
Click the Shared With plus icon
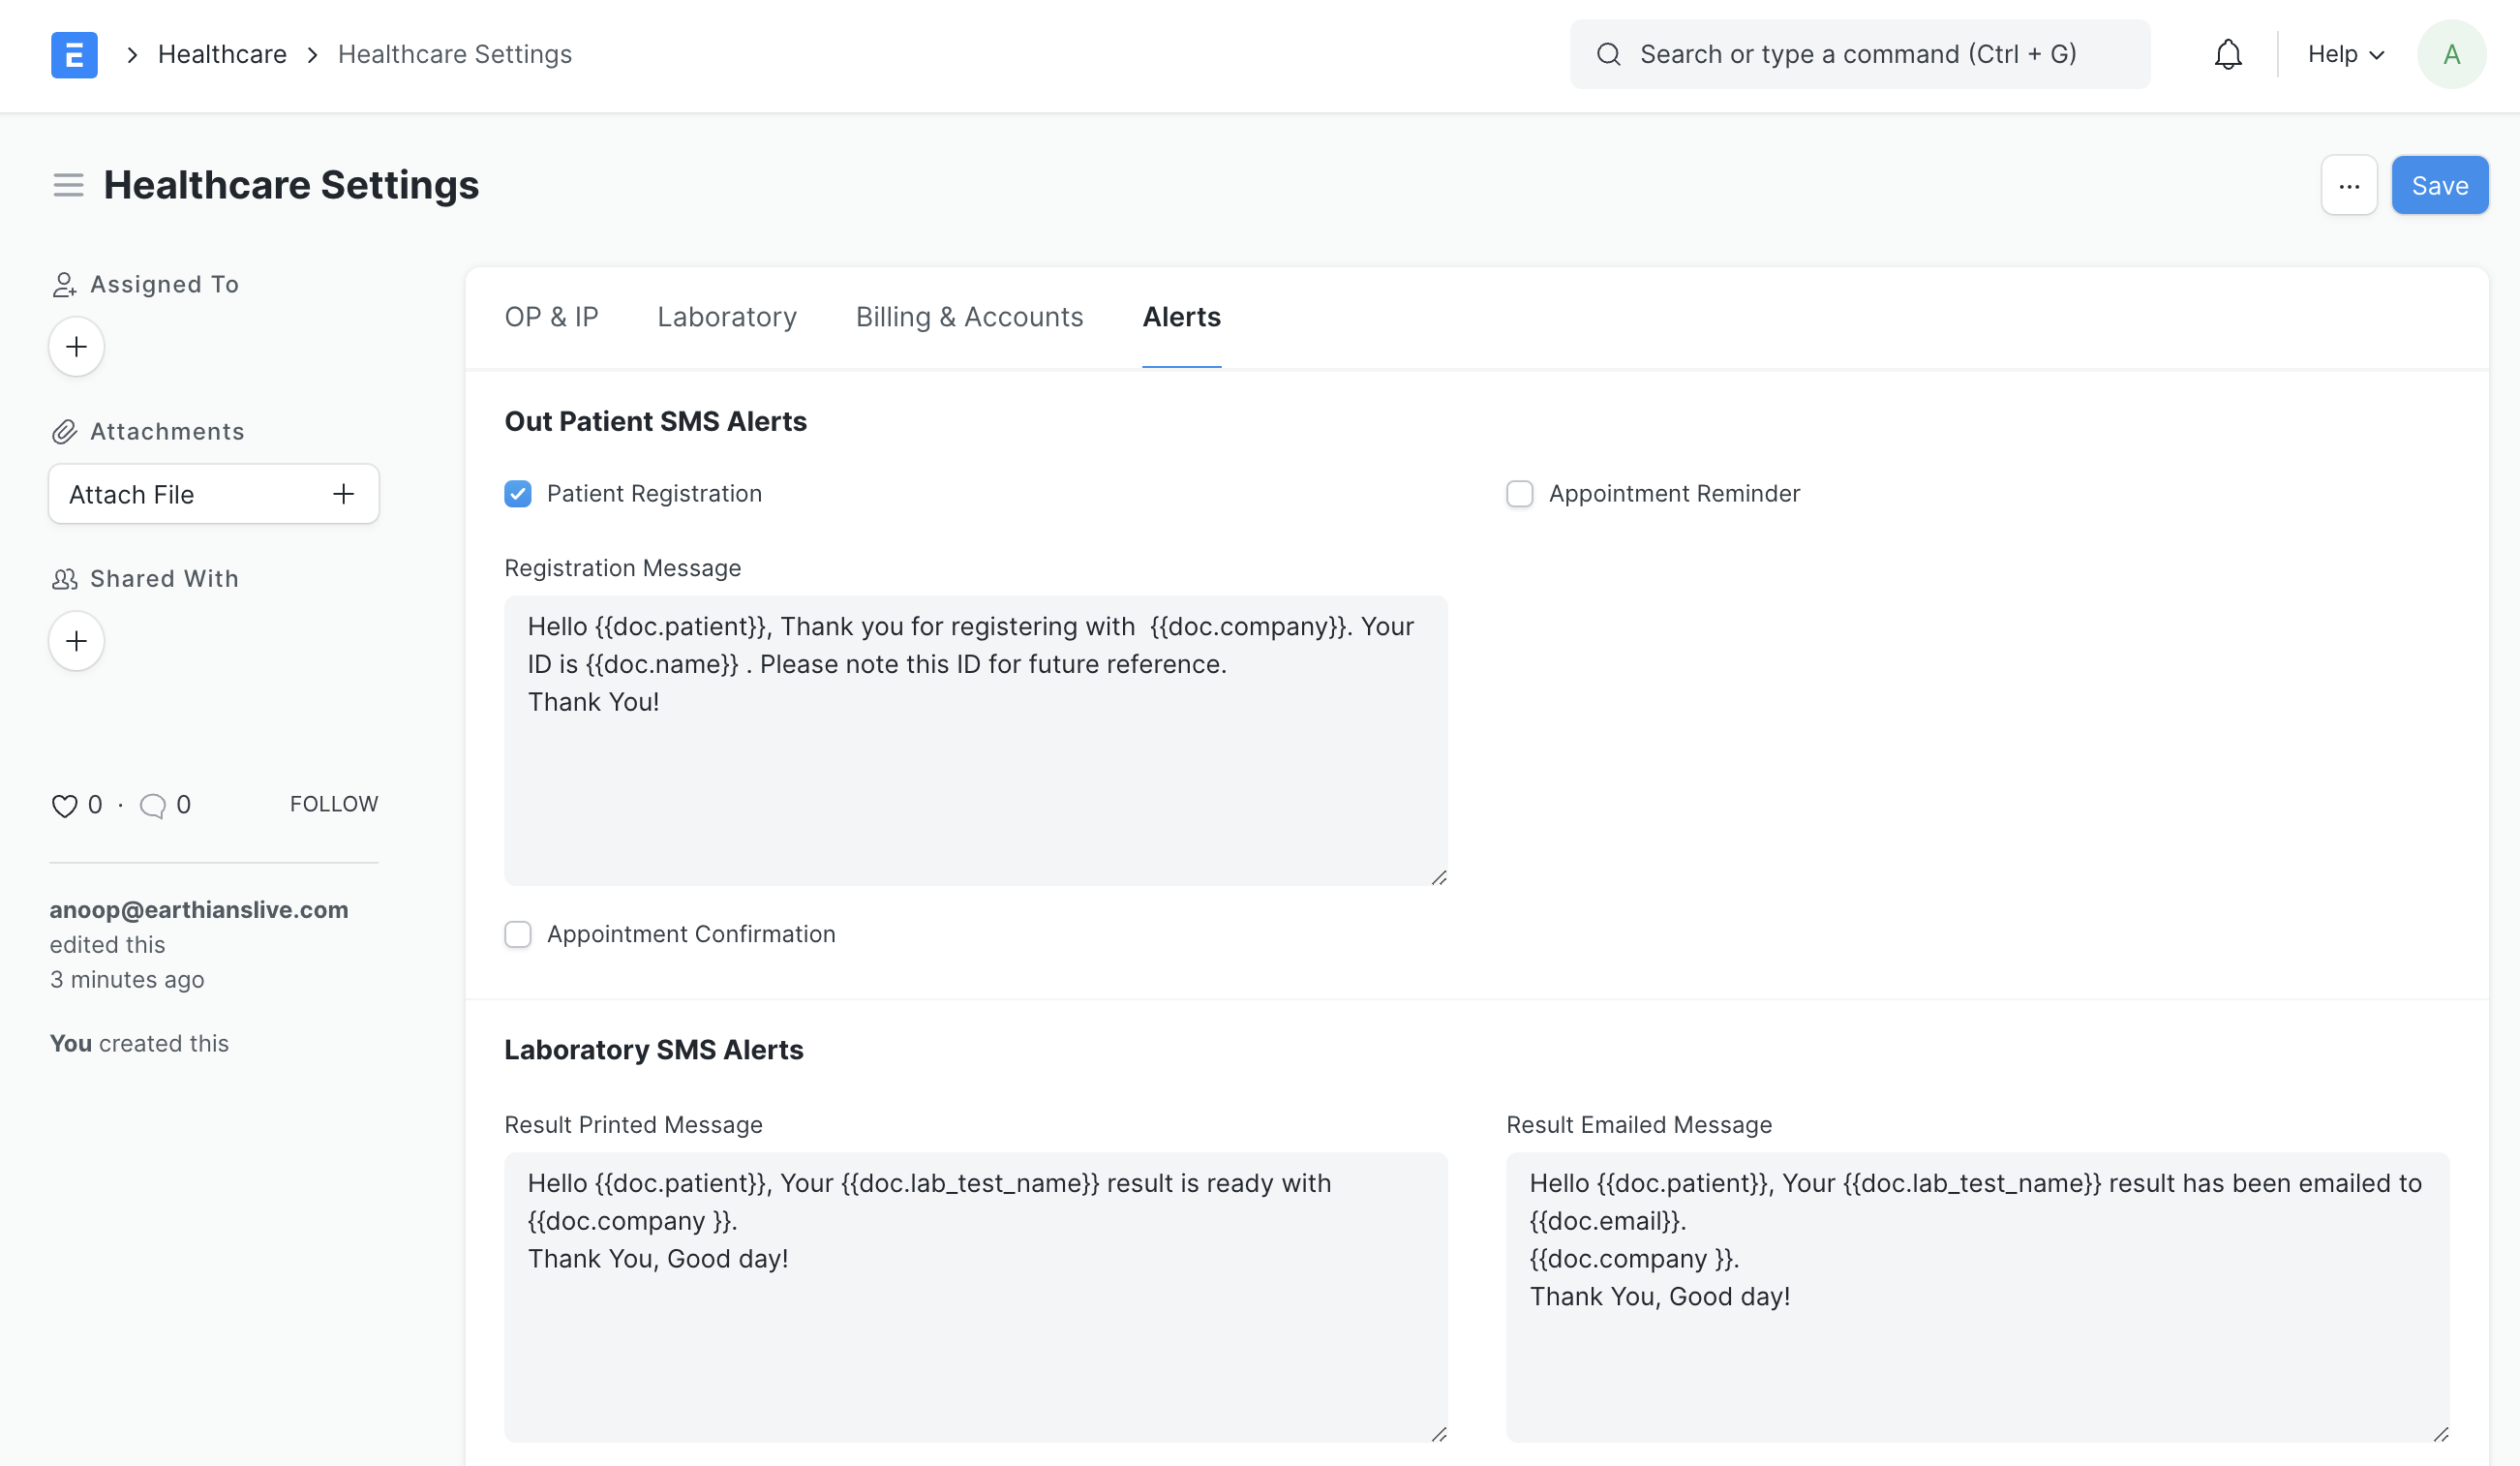(x=76, y=640)
